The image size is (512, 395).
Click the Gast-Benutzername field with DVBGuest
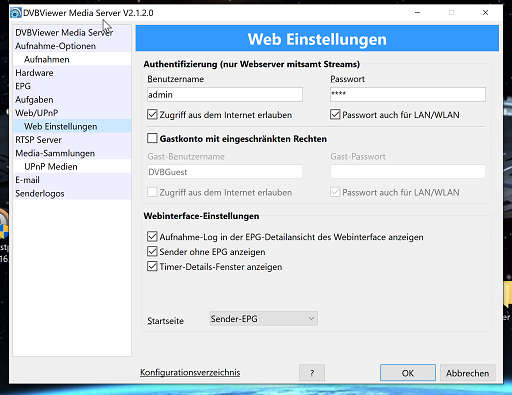pos(225,172)
